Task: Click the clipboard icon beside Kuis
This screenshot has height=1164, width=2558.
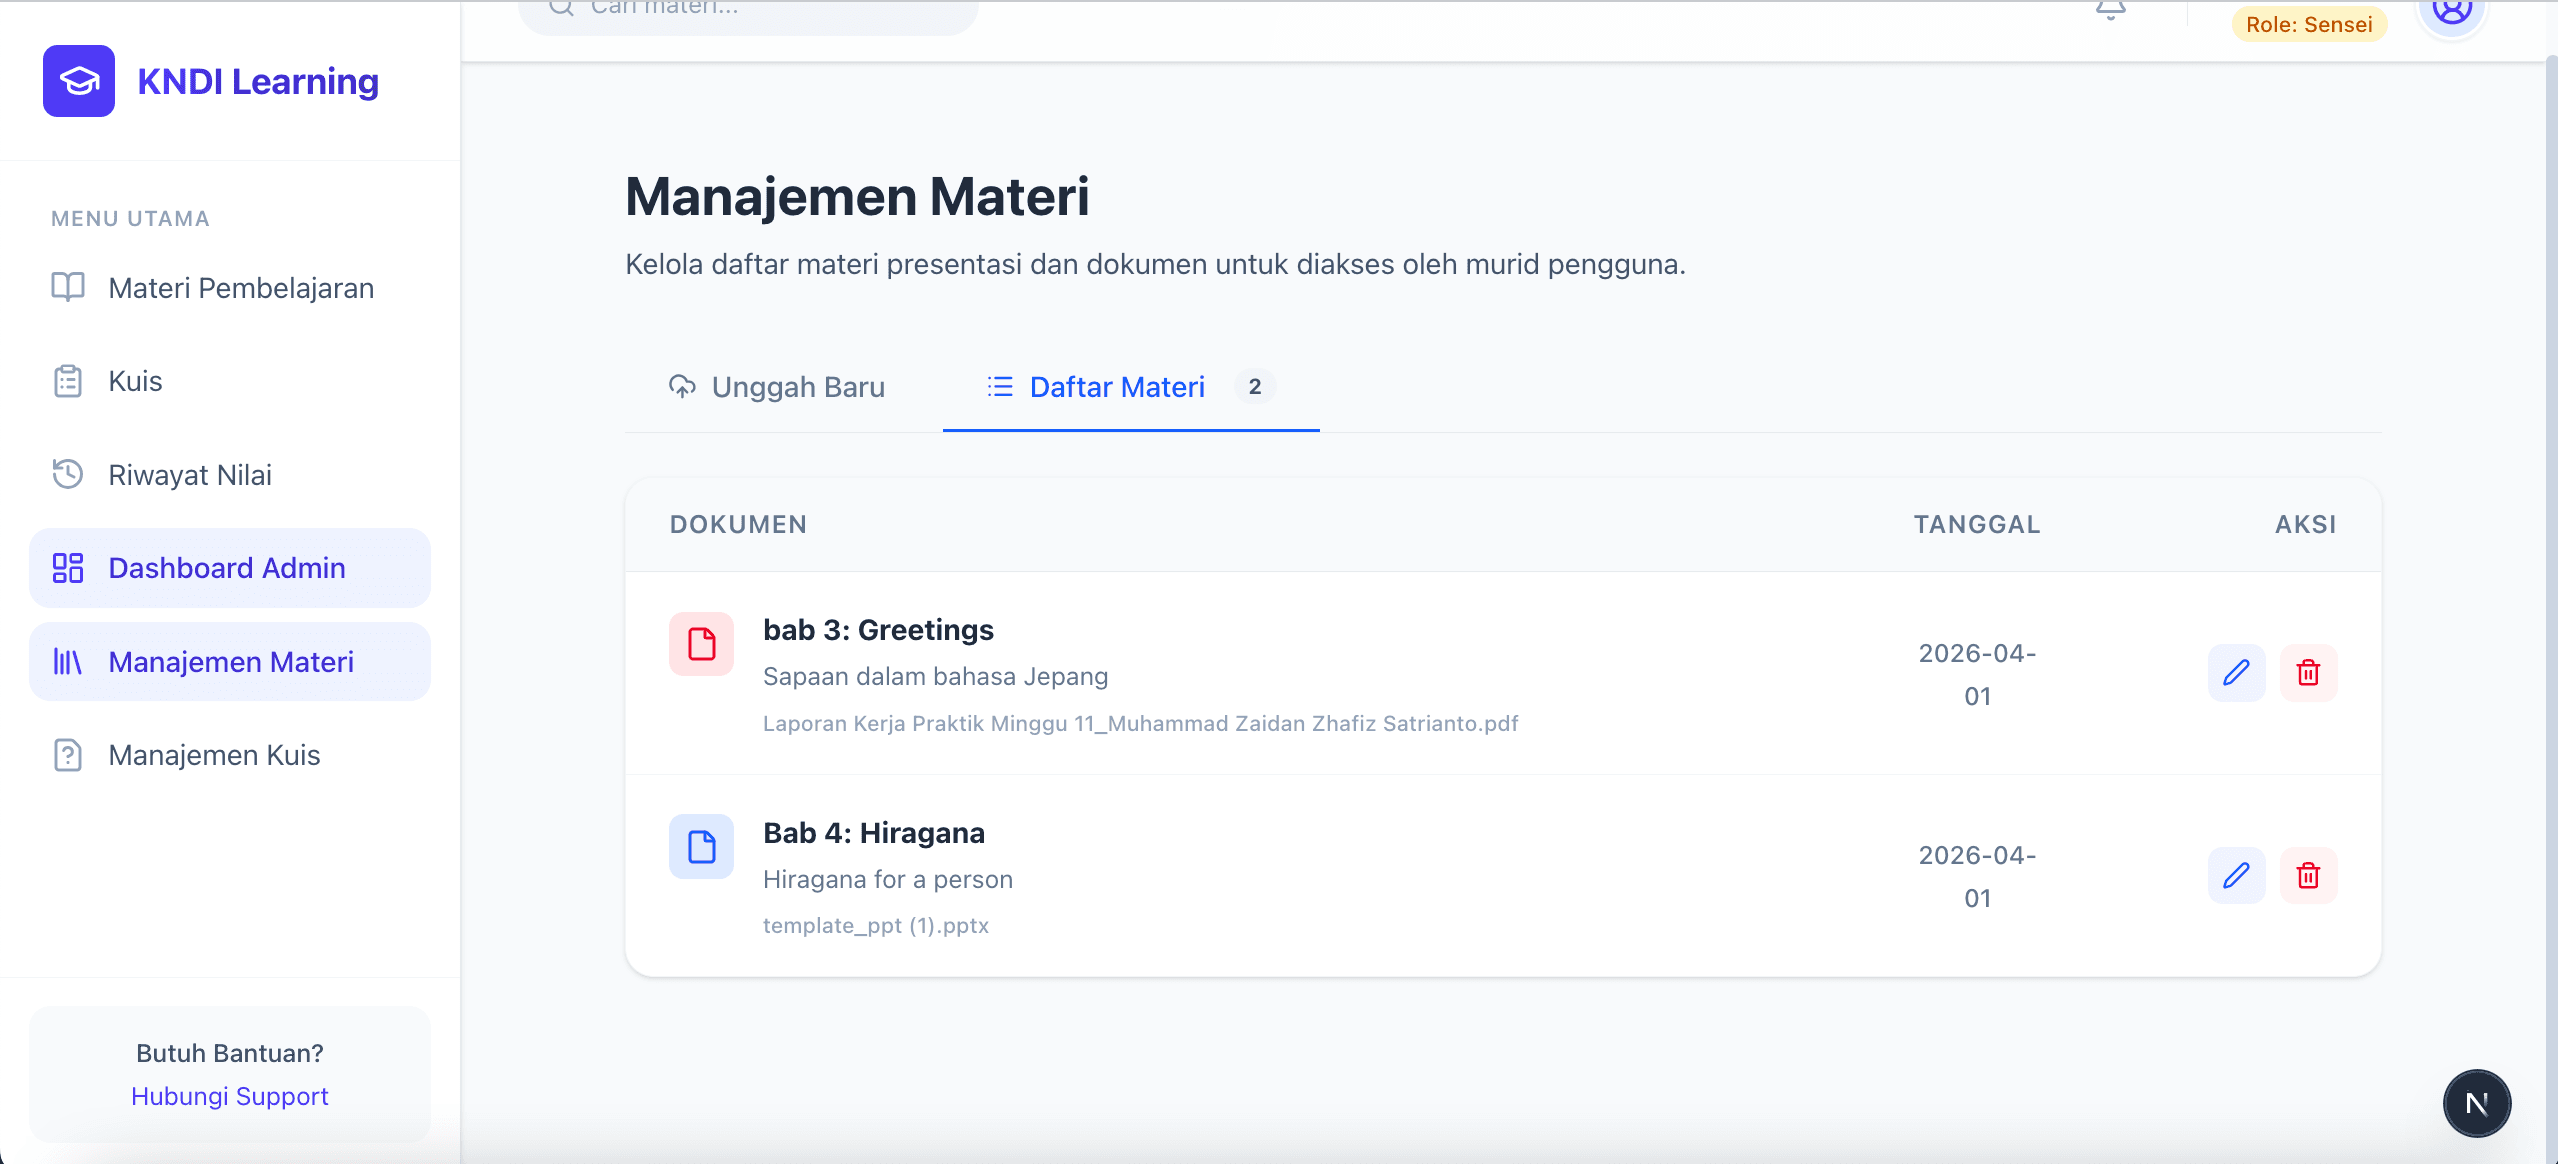Action: [x=68, y=381]
